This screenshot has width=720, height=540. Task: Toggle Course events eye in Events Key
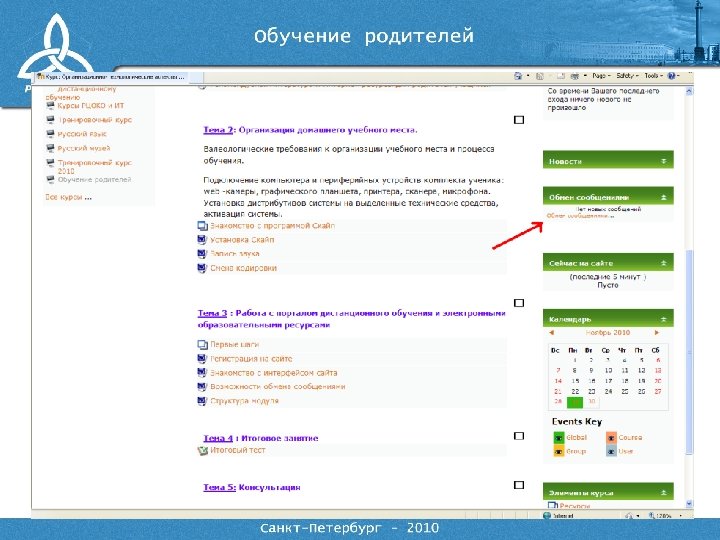click(611, 438)
